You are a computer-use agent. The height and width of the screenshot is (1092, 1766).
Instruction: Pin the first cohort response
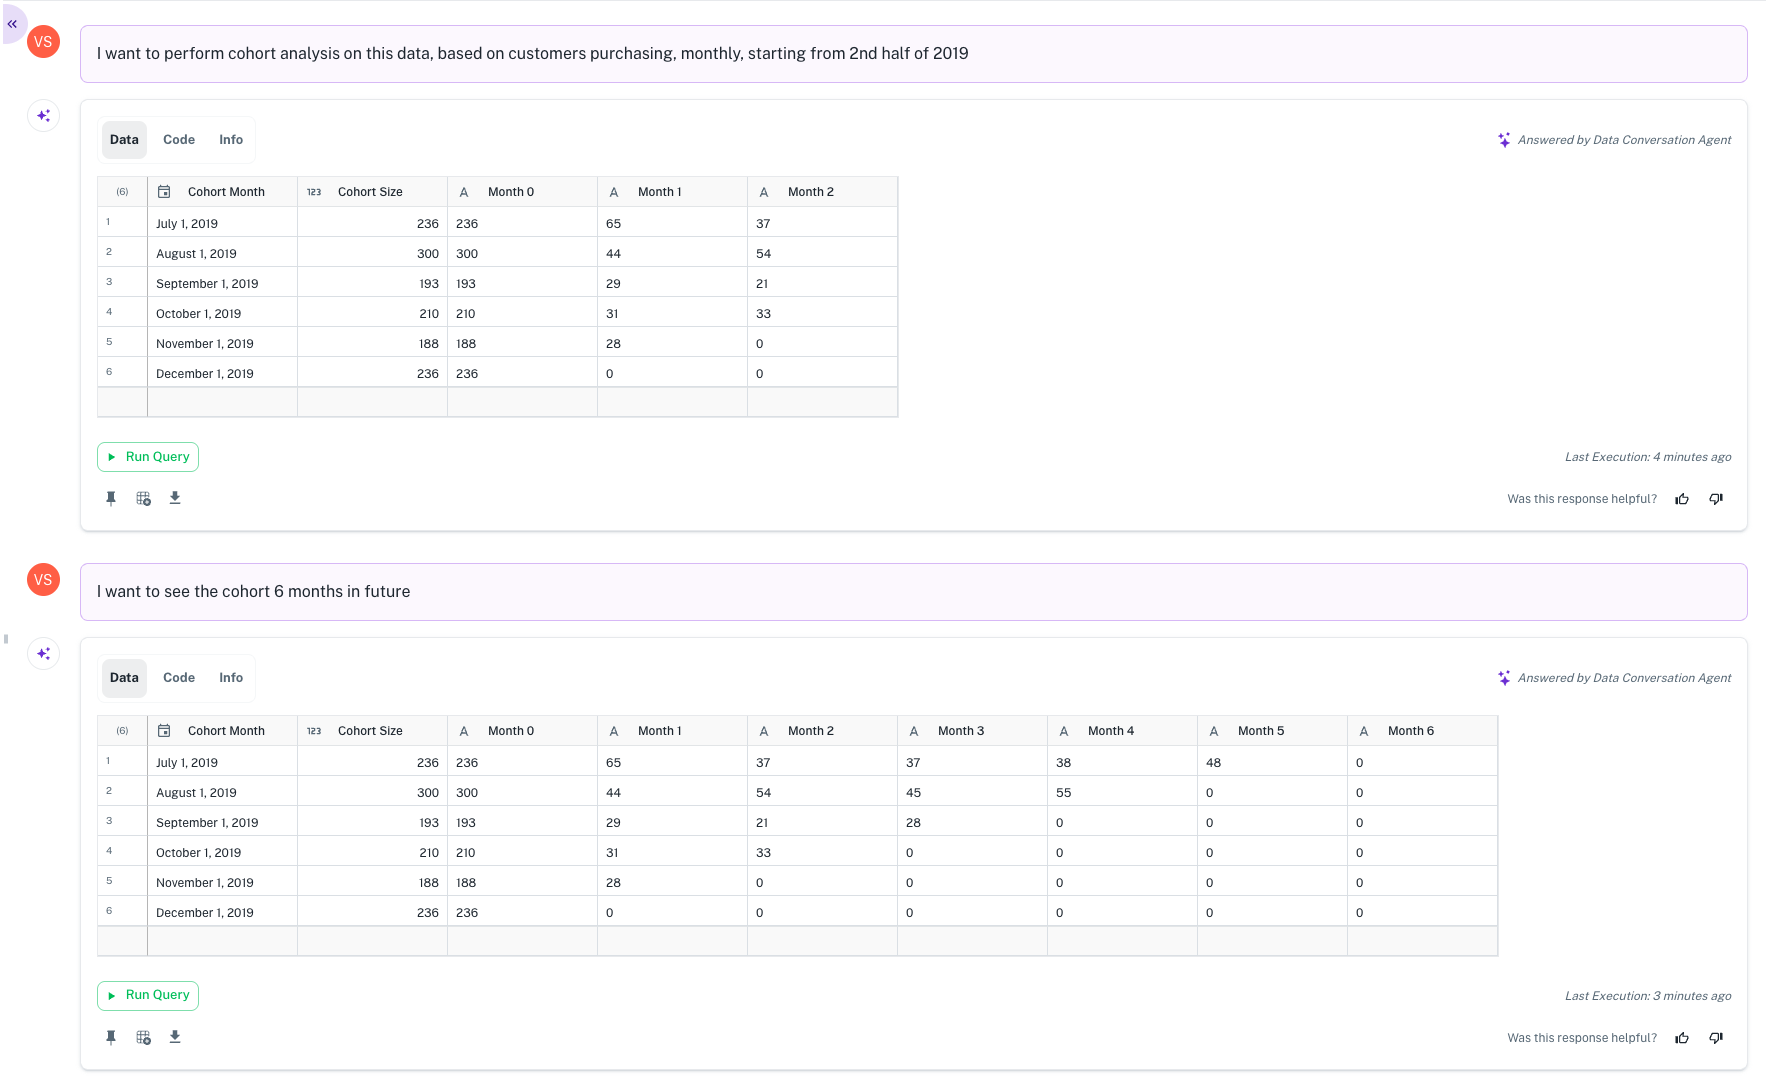[x=111, y=498]
